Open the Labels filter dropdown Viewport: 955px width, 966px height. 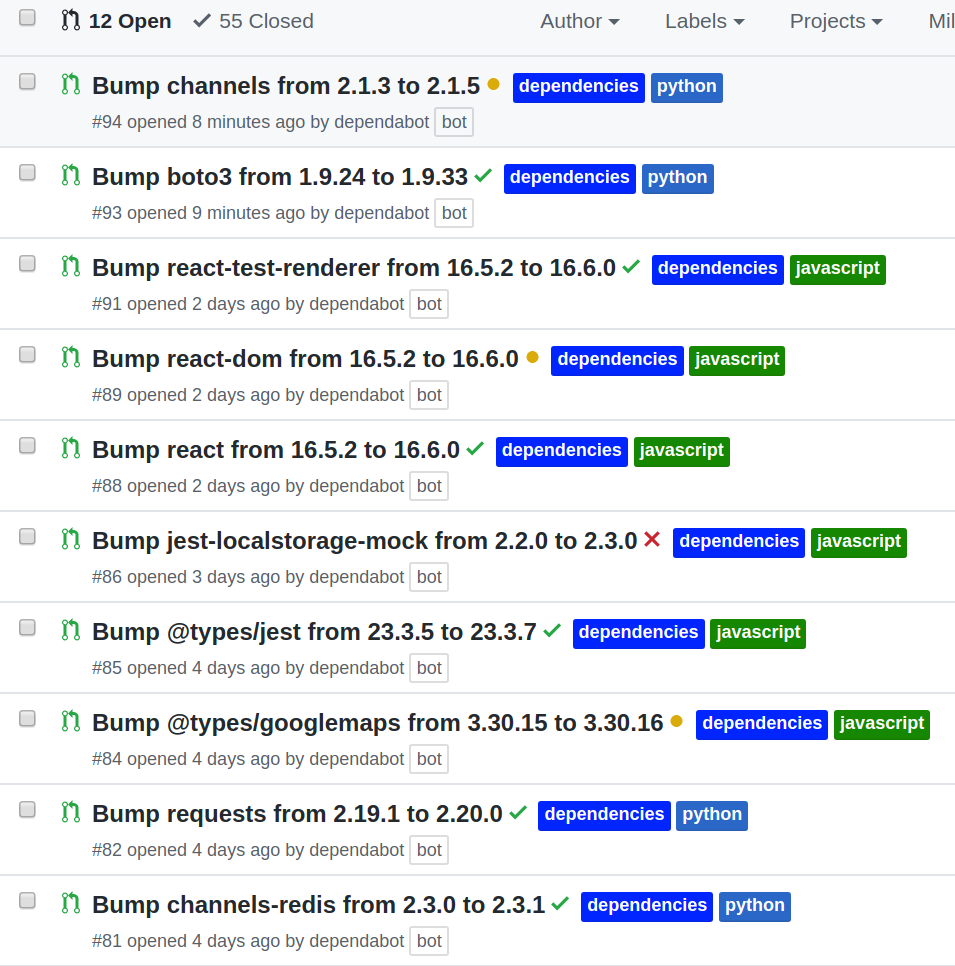(x=705, y=22)
